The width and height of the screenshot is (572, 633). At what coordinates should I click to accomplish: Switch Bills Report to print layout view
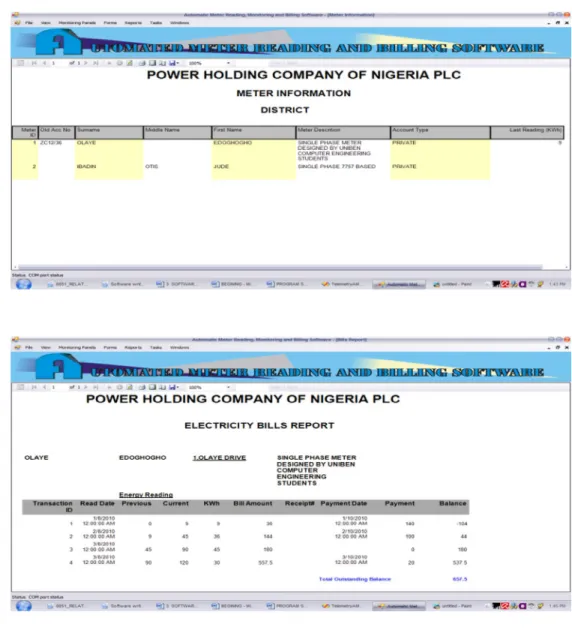[152, 388]
